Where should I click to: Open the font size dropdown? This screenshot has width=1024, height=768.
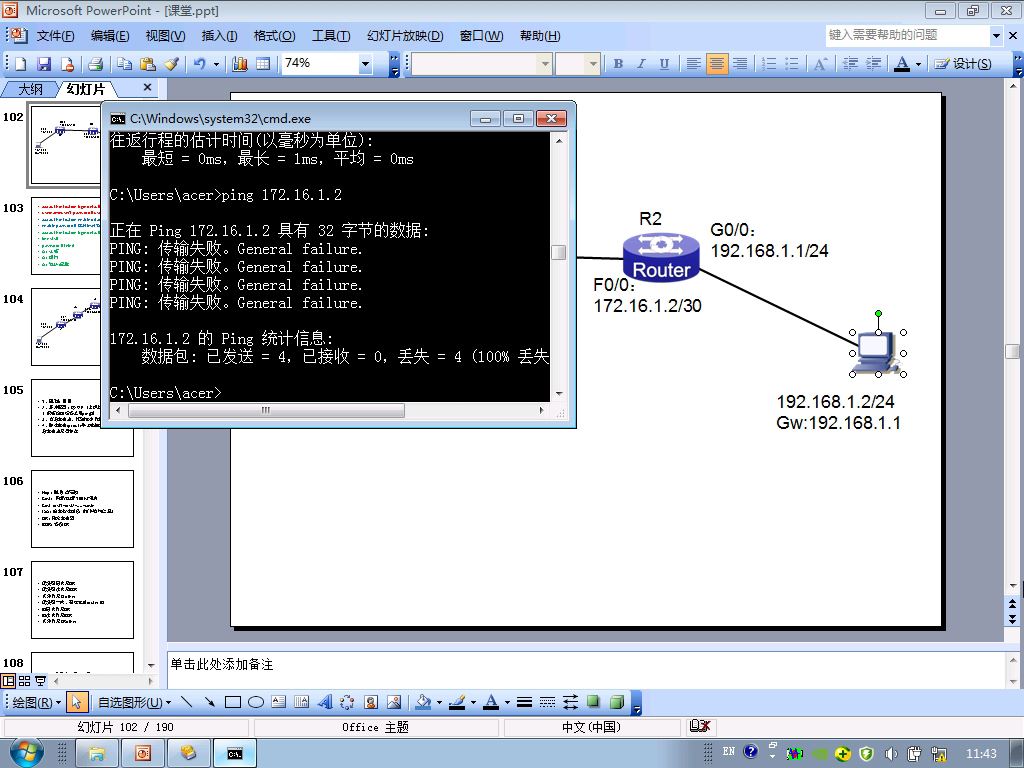click(x=592, y=63)
